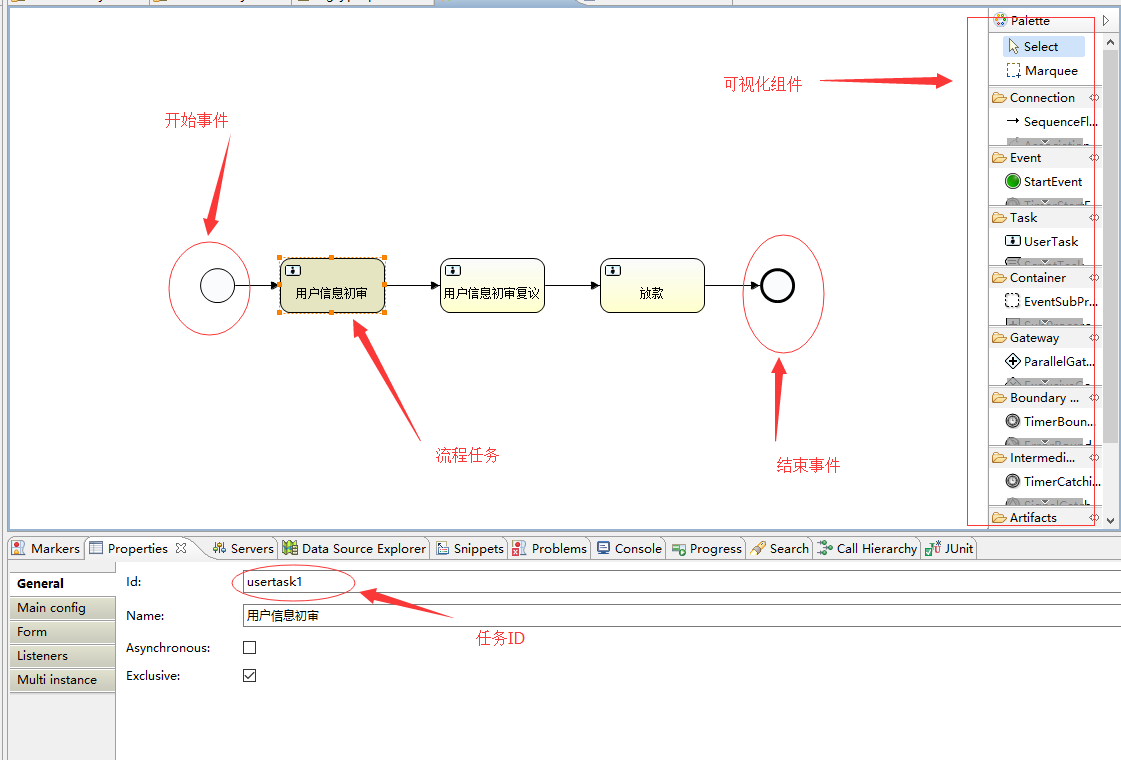Select the TimerCatchingEvent palette tool
The image size is (1121, 760).
coord(1052,482)
